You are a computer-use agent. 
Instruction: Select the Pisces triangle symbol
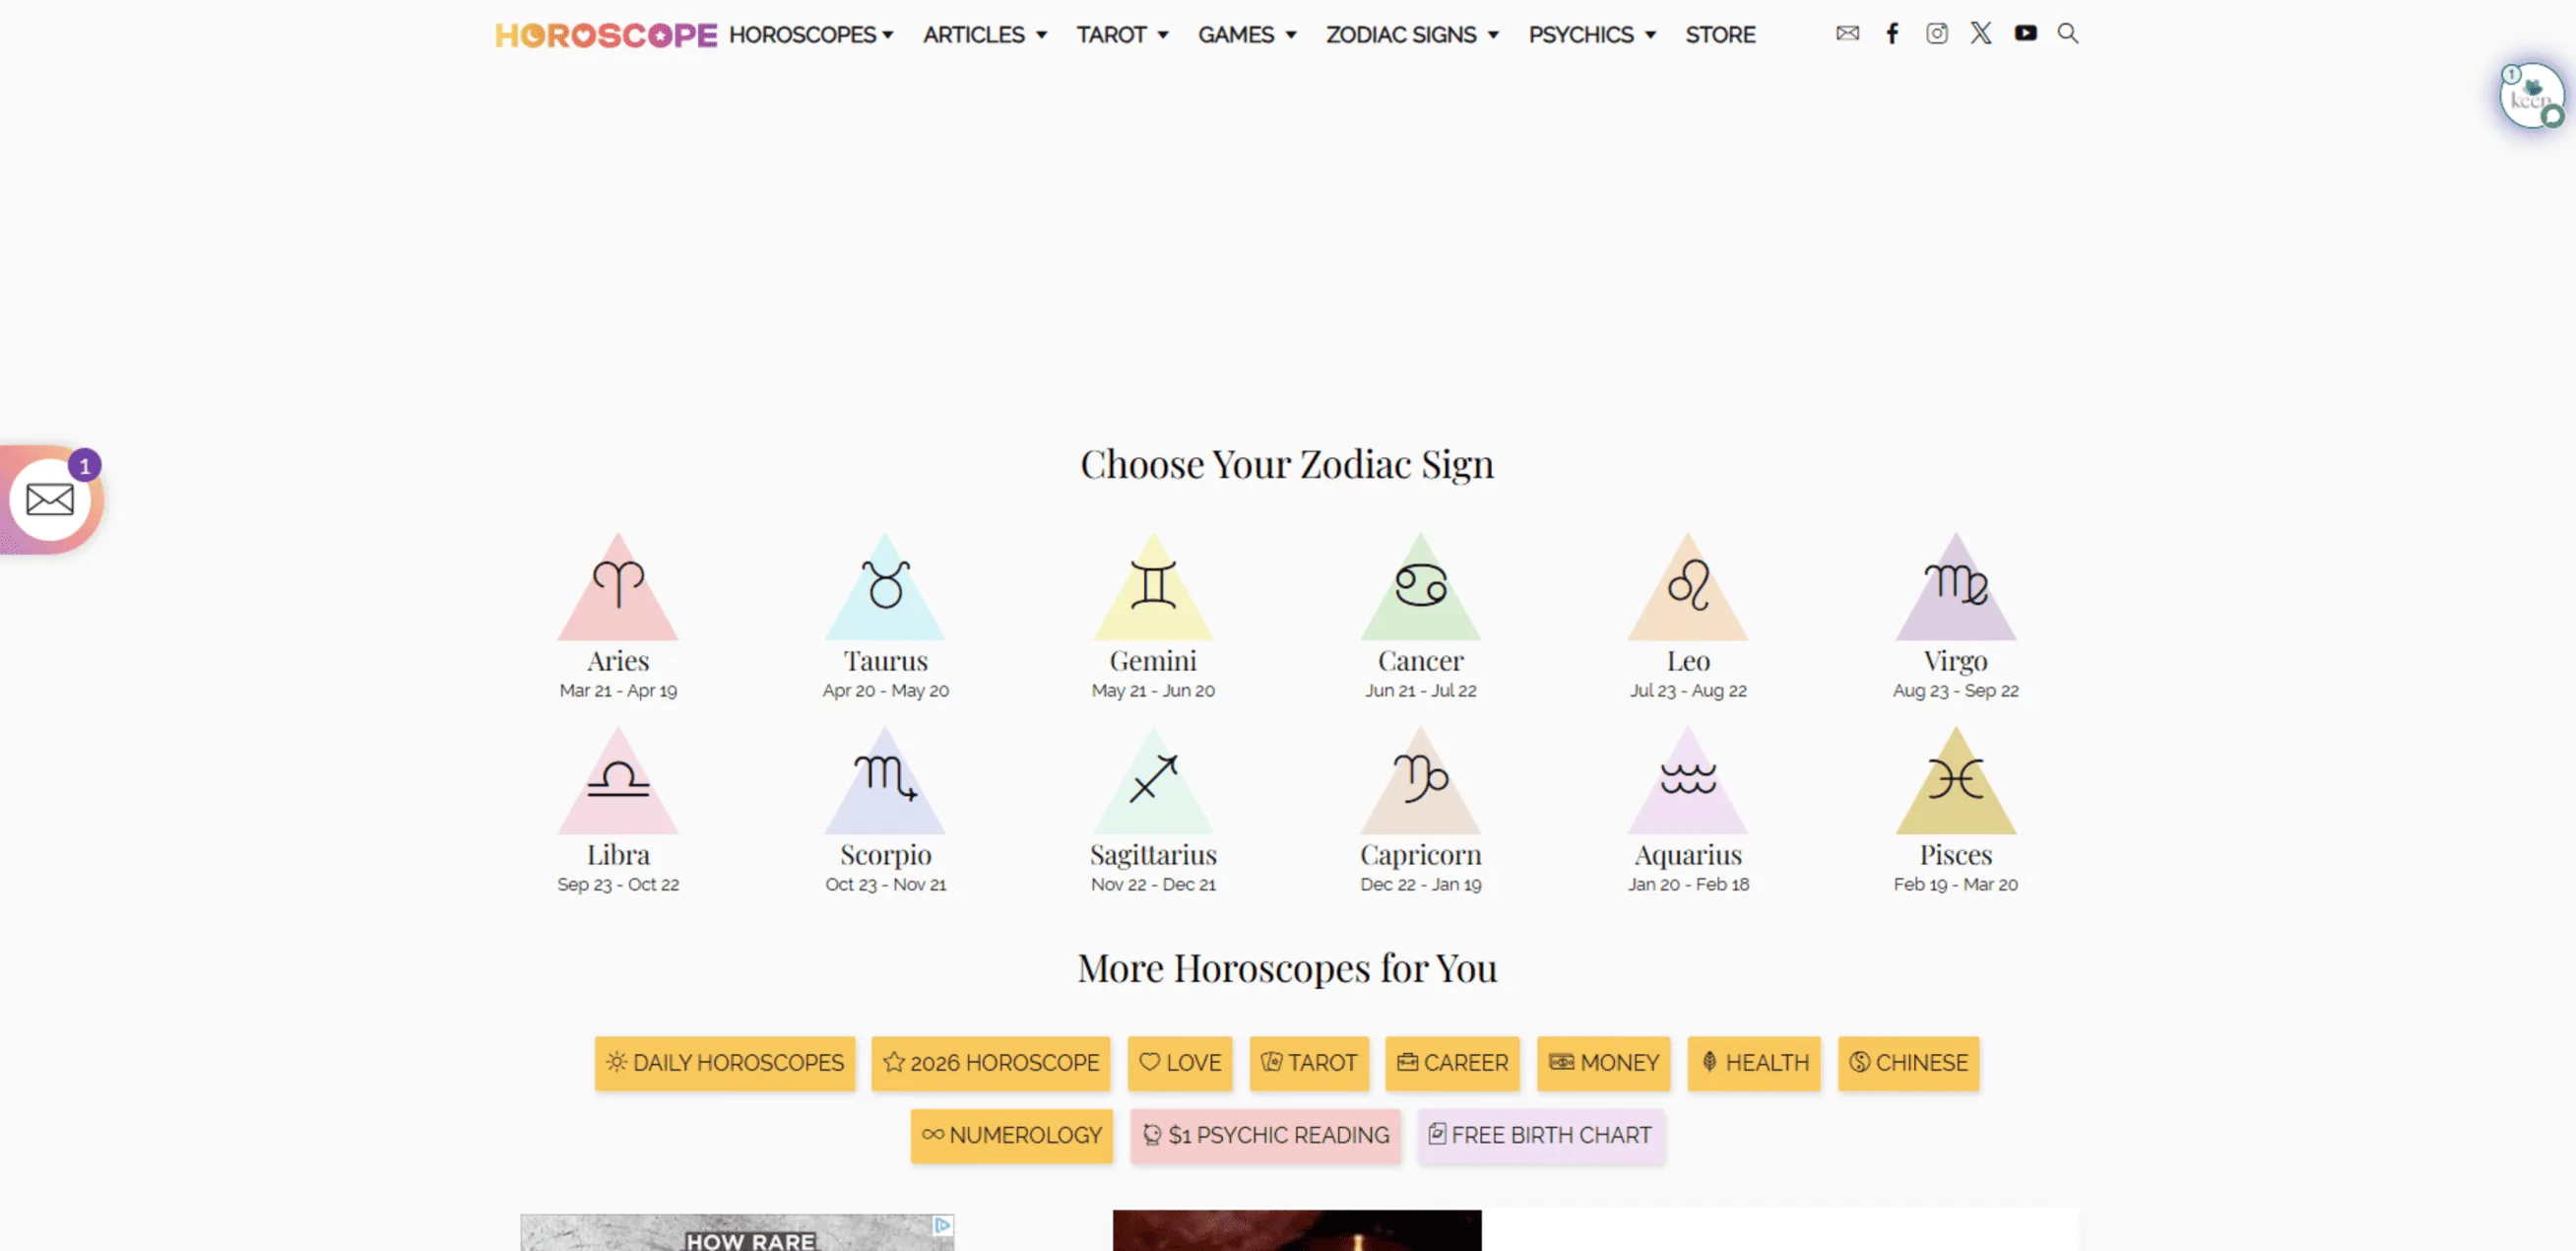[1955, 781]
